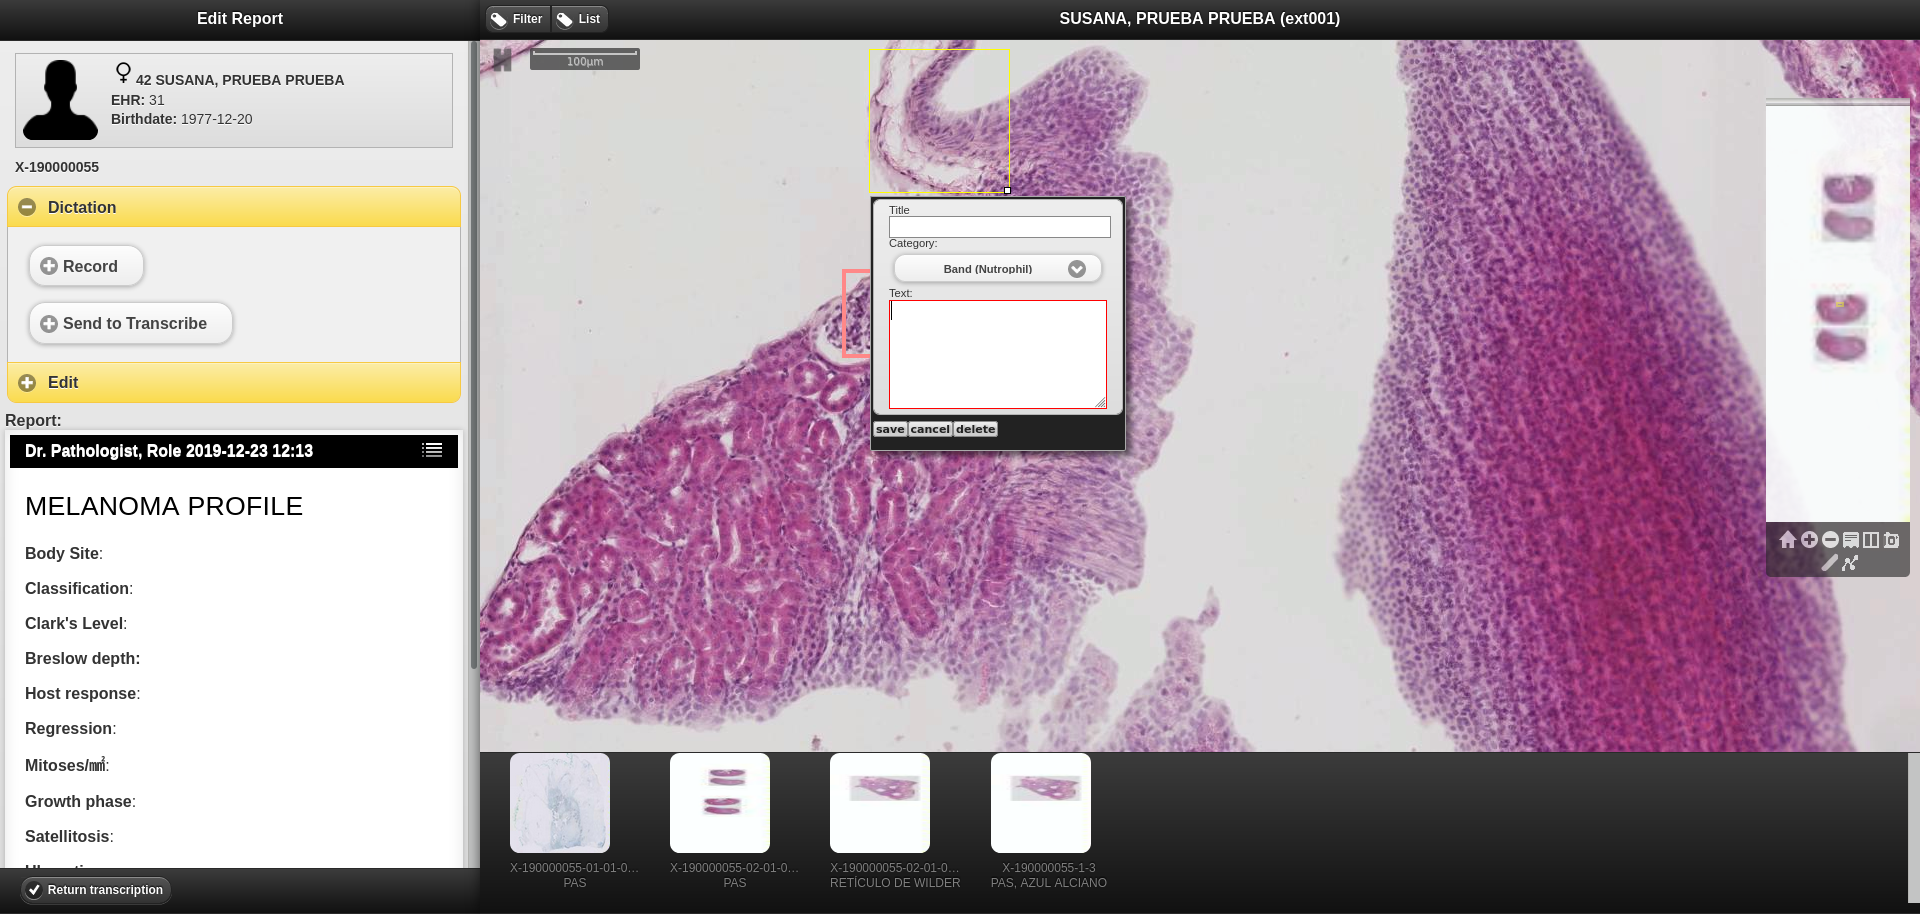Image resolution: width=1920 pixels, height=914 pixels.
Task: Select the RETÍCULO DE WILDER slide thumbnail
Action: point(880,803)
